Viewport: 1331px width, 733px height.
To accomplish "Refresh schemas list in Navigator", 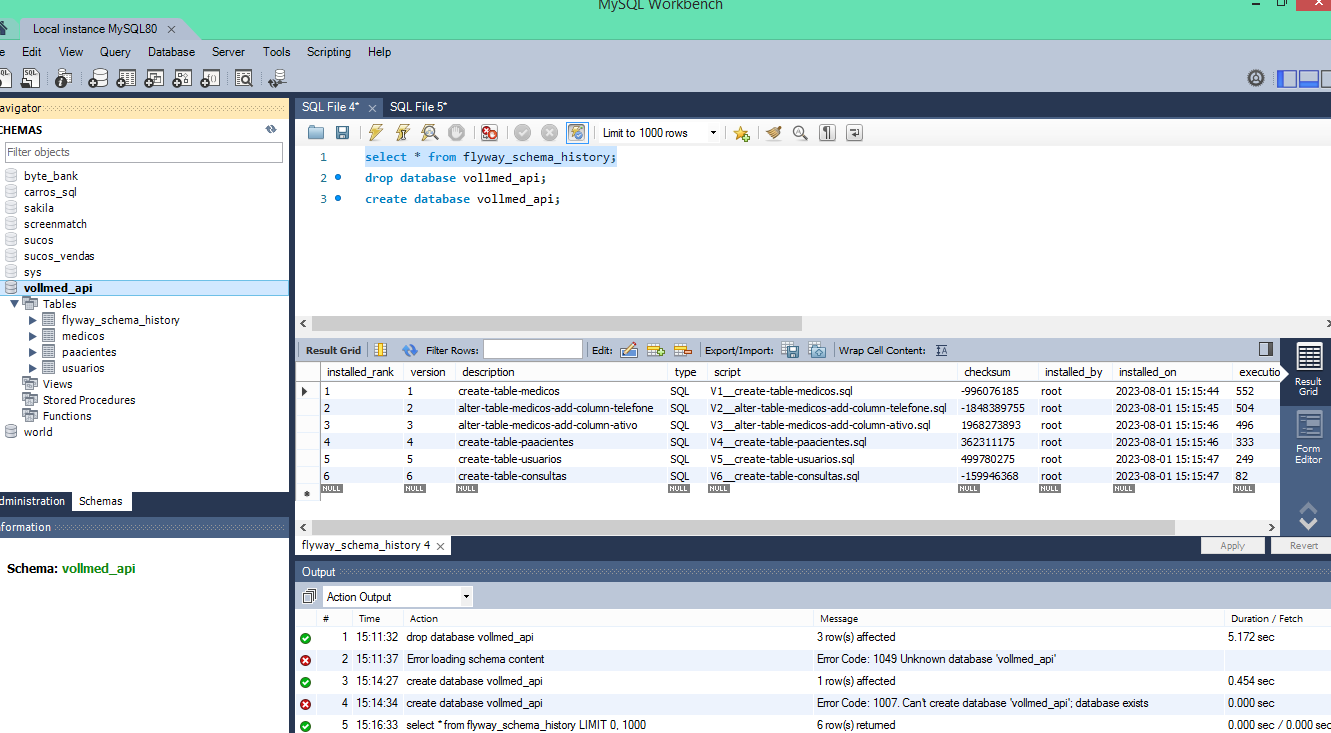I will 270,129.
